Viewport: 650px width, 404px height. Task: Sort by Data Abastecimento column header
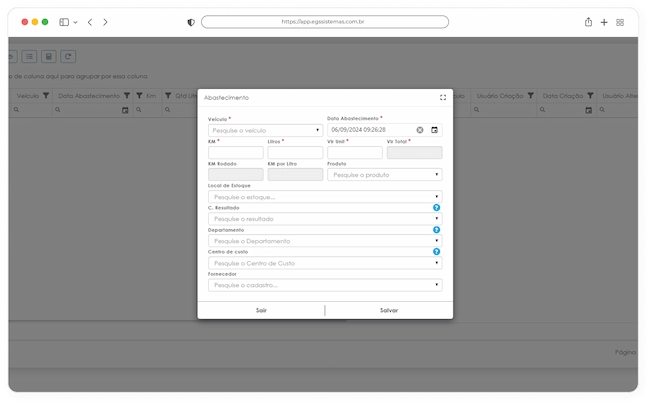click(x=89, y=96)
